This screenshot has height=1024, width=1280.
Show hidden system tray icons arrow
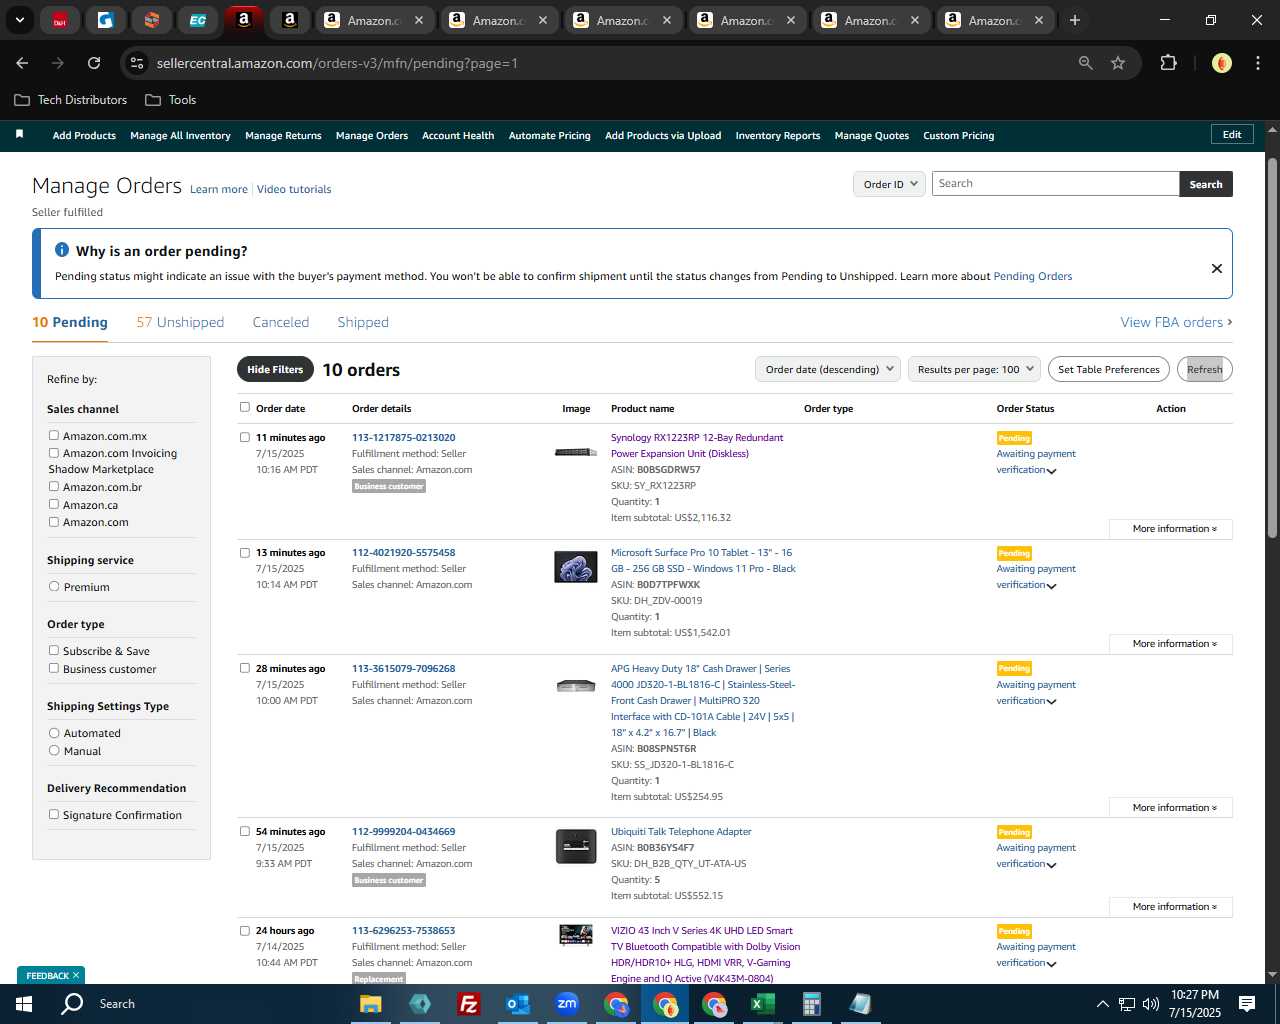[x=1102, y=1004]
